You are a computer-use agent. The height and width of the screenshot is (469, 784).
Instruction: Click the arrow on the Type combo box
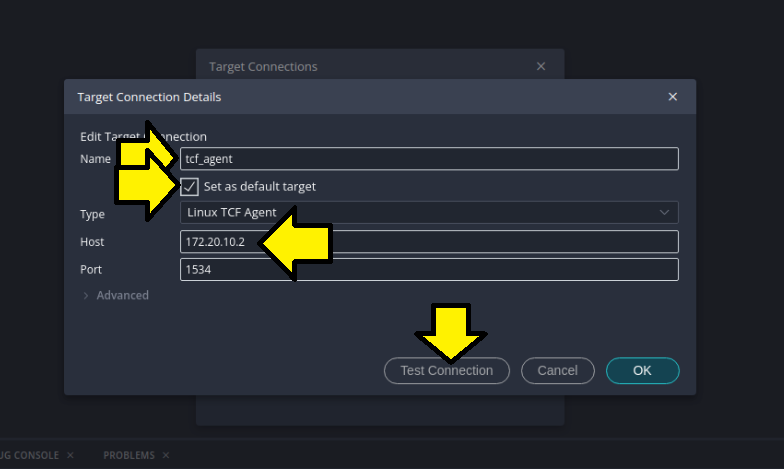coord(664,213)
